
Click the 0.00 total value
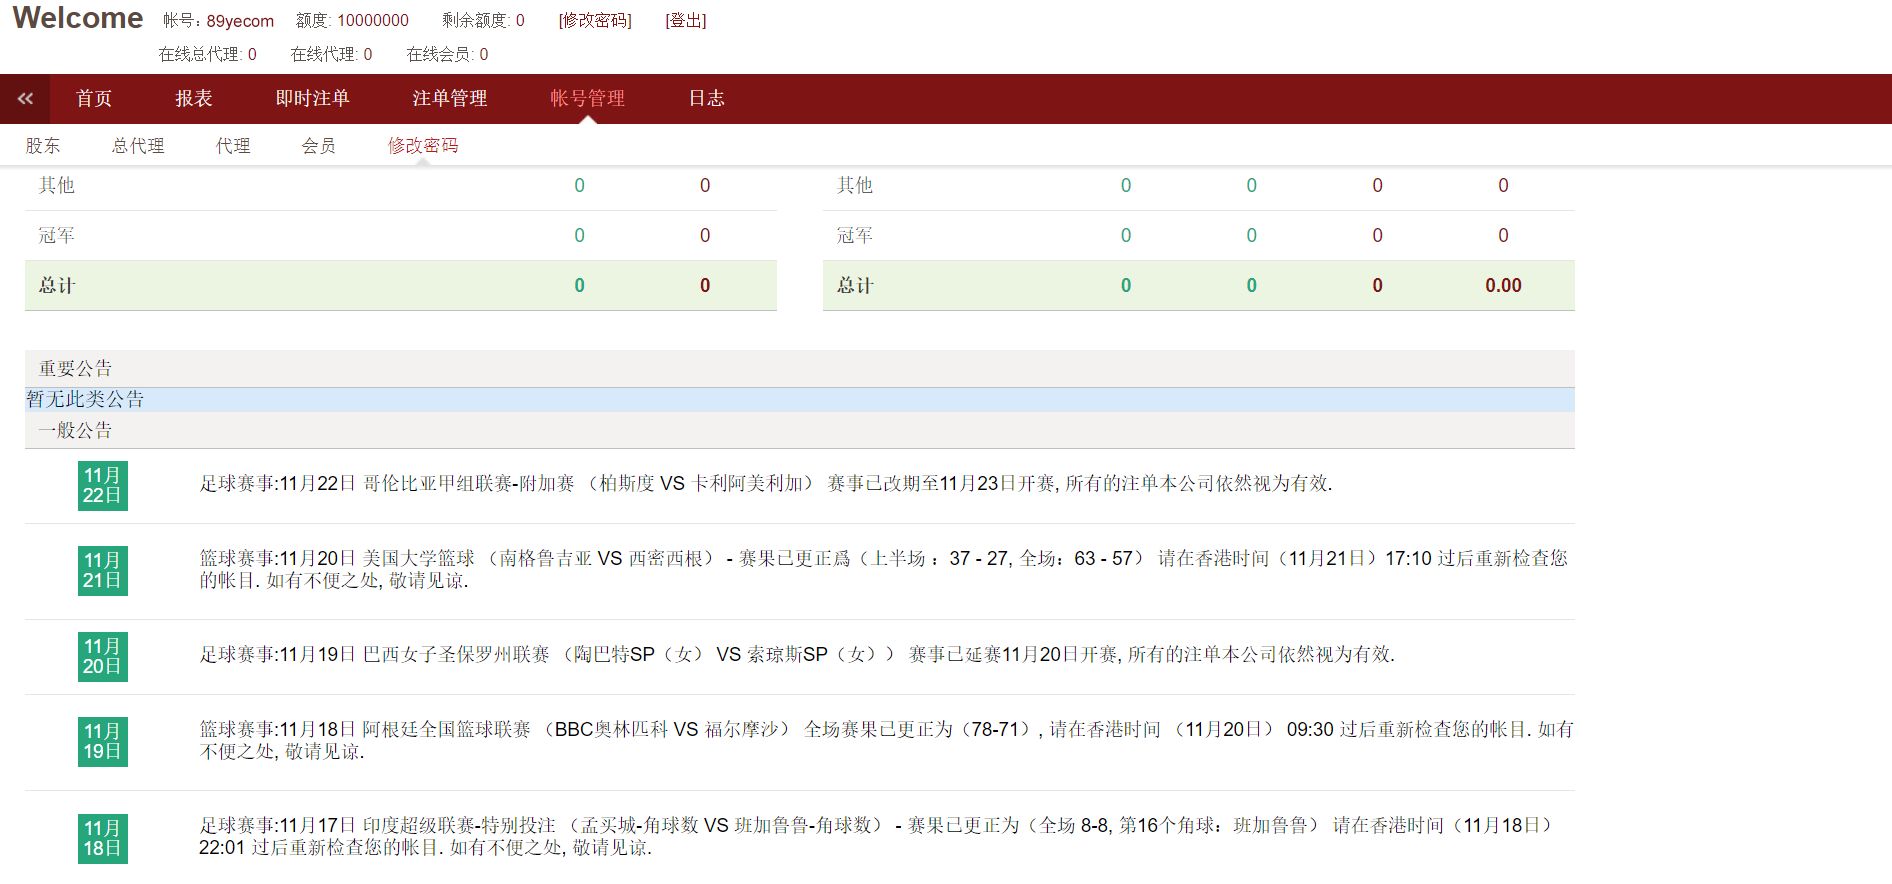pos(1503,285)
